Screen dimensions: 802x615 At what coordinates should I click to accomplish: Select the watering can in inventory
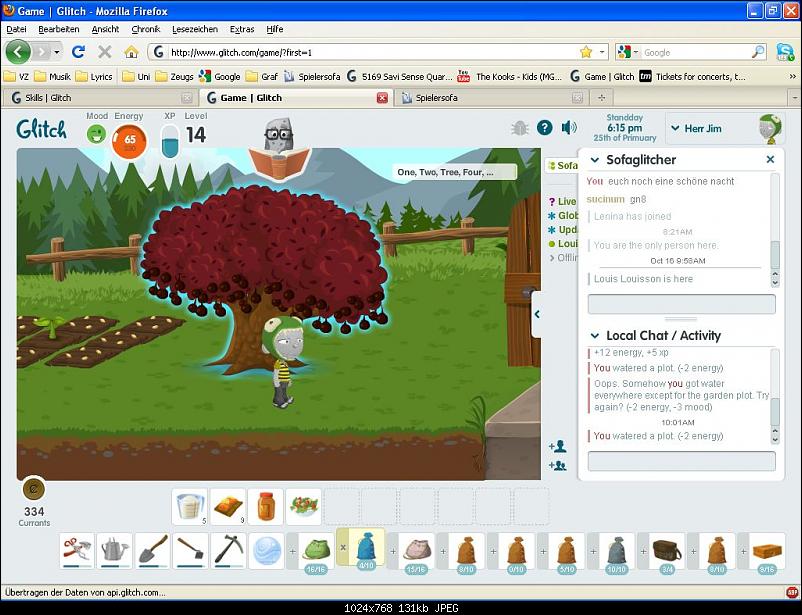pos(114,549)
